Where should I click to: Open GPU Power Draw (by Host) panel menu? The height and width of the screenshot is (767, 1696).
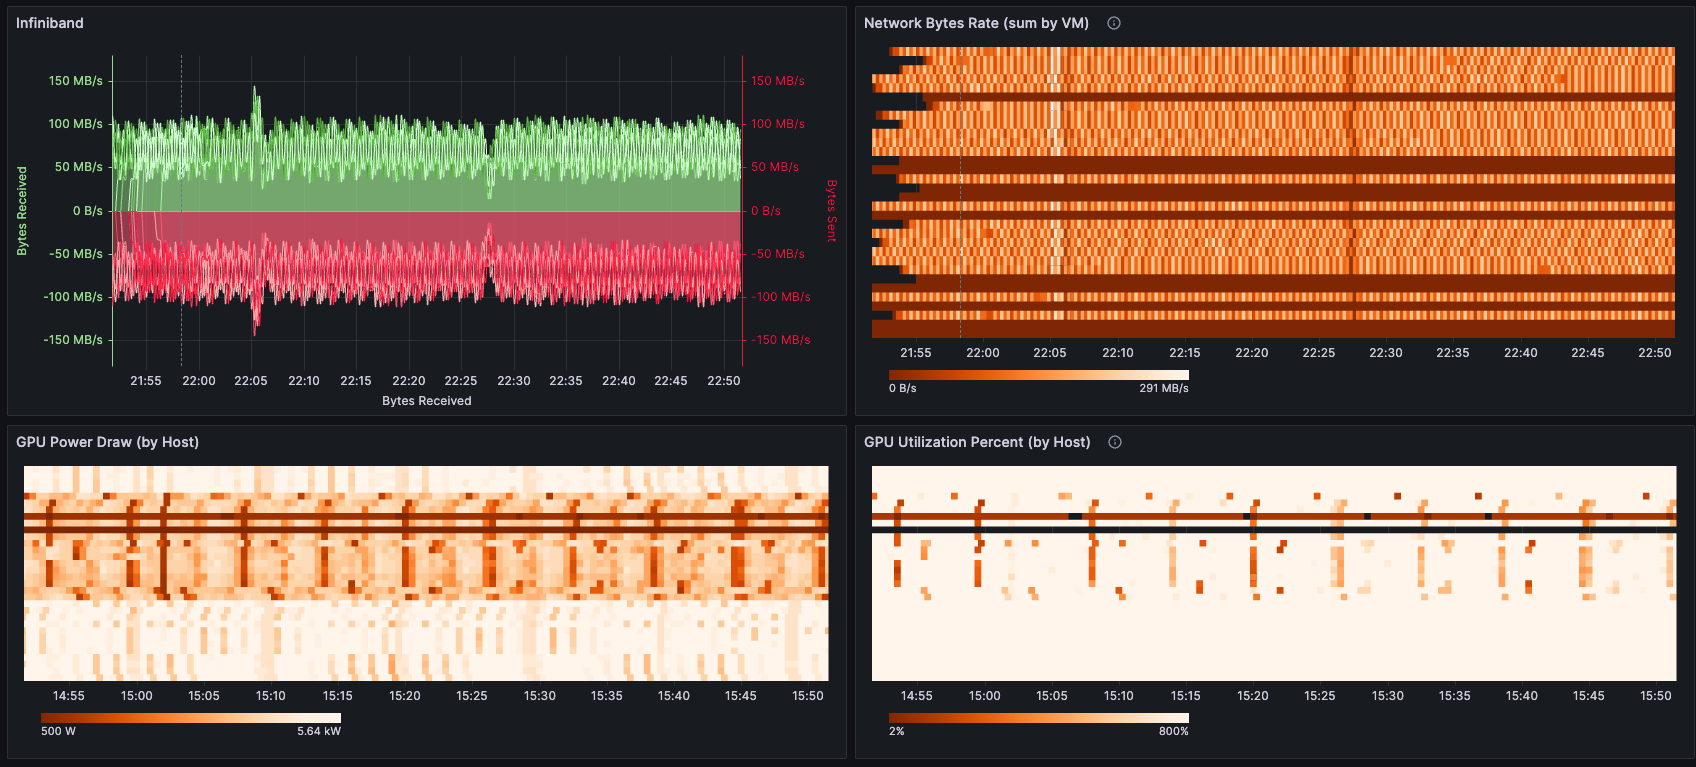pyautogui.click(x=107, y=442)
